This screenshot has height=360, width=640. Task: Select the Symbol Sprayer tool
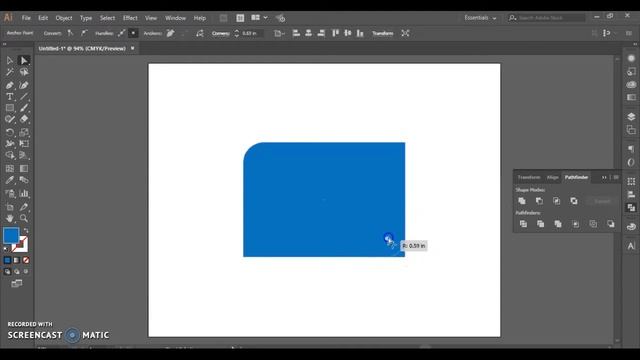(x=10, y=193)
